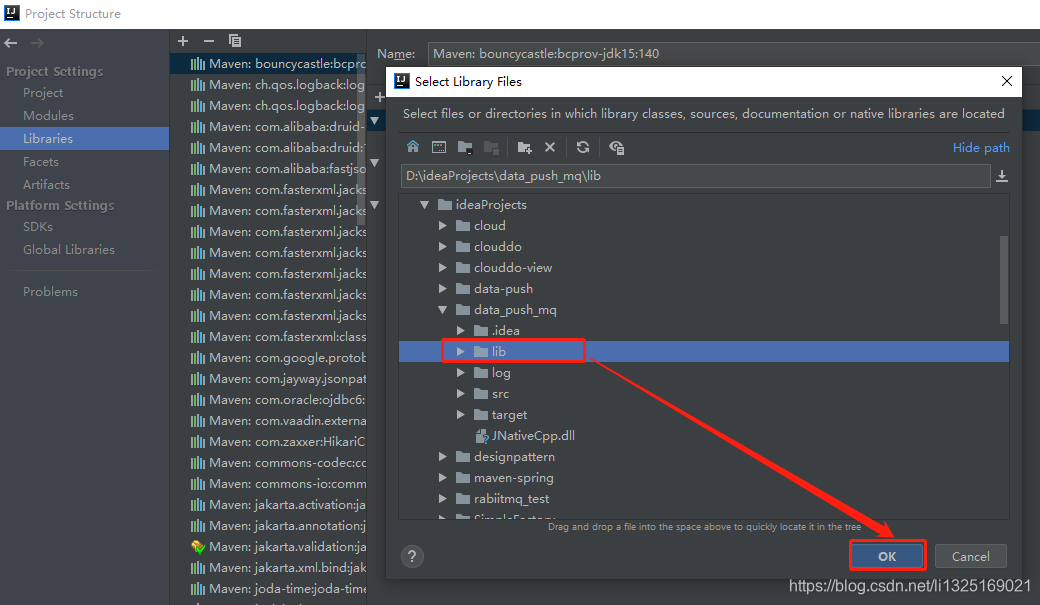Expand the rabiitmq_test folder
The width and height of the screenshot is (1040, 605).
[442, 499]
